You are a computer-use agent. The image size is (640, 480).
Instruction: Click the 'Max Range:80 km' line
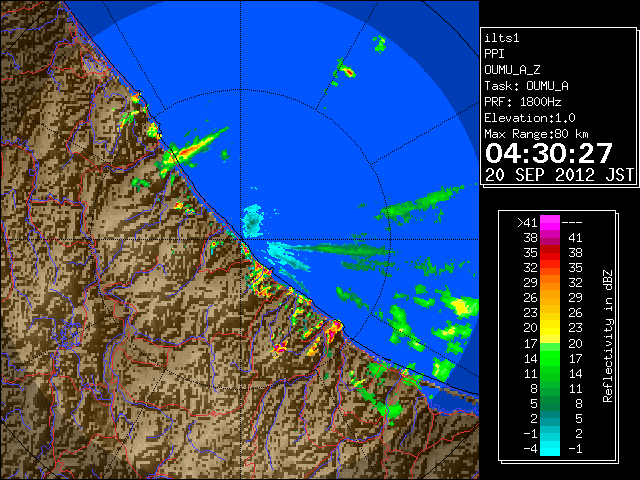point(536,134)
